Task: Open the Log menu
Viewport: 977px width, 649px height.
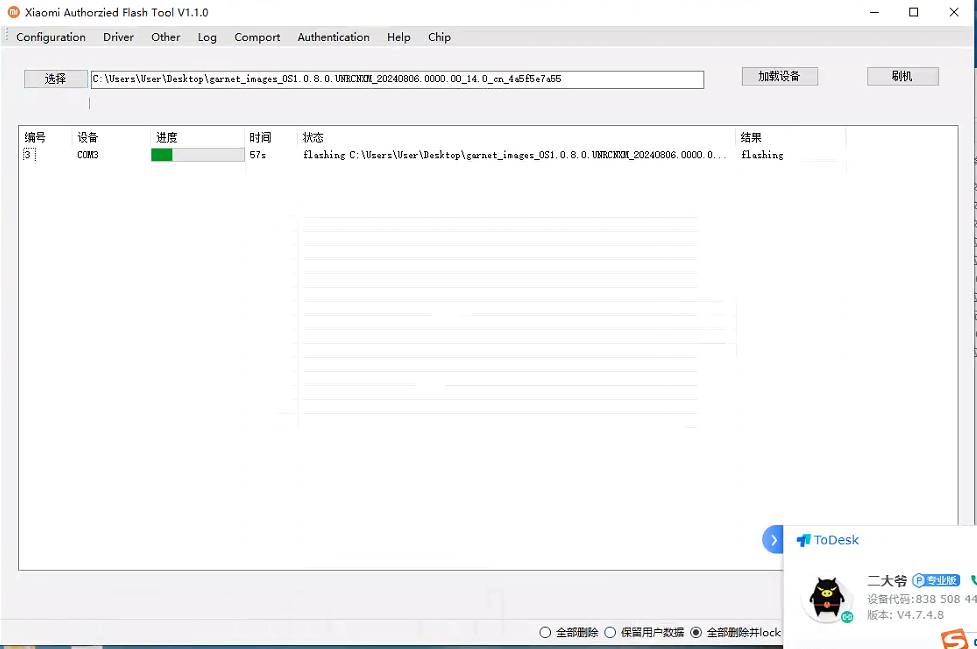Action: click(207, 37)
